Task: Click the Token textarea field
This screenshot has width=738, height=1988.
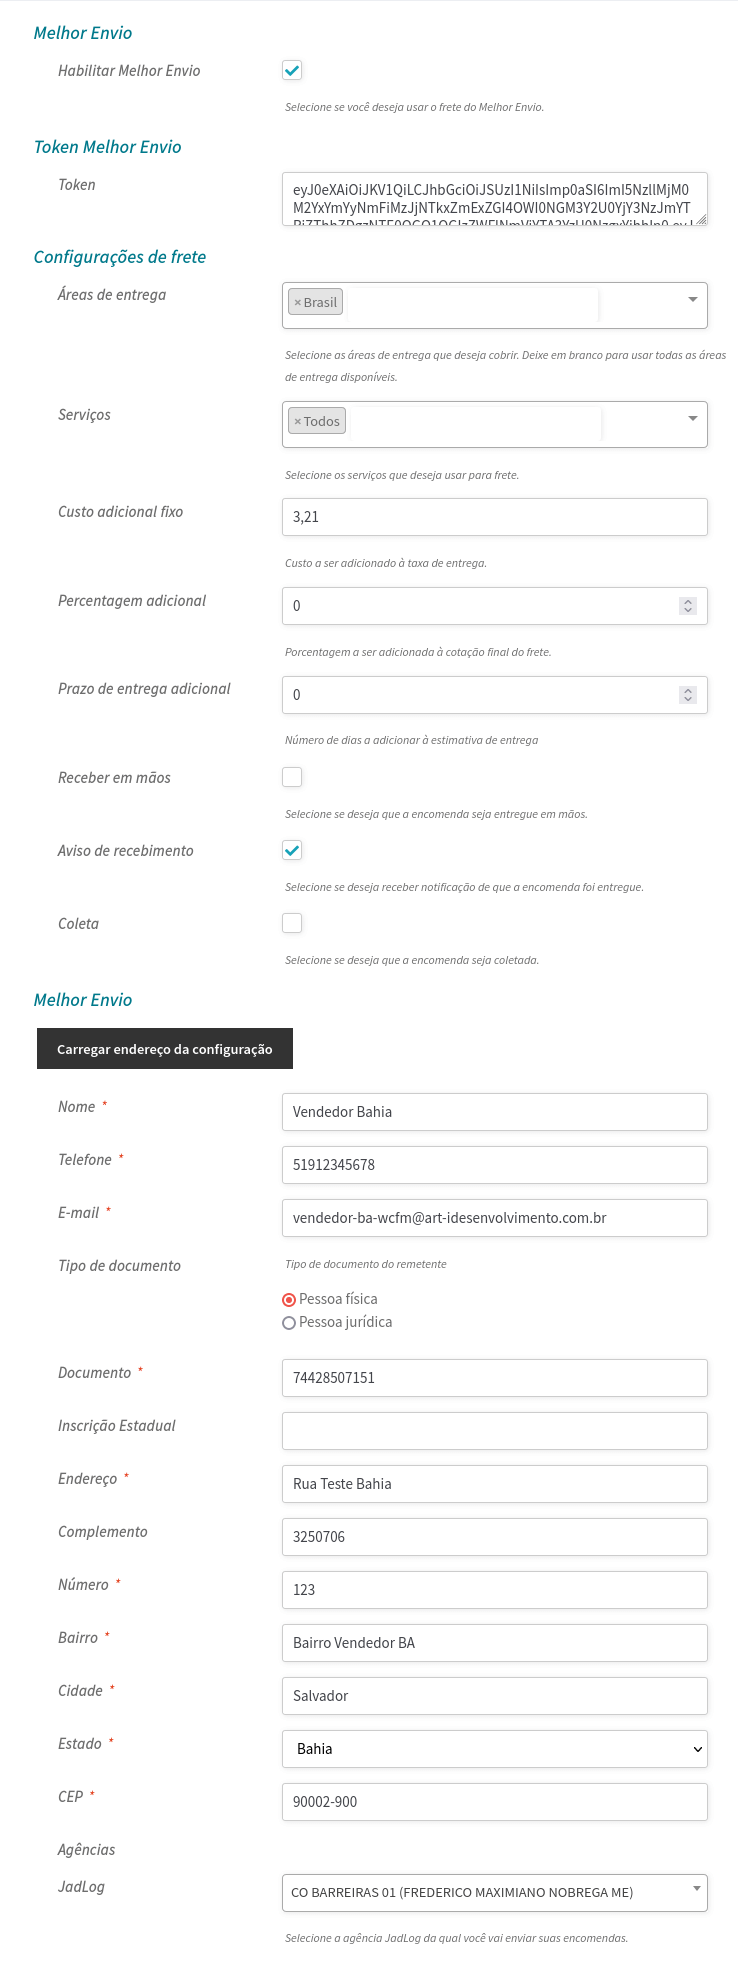Action: pos(495,198)
